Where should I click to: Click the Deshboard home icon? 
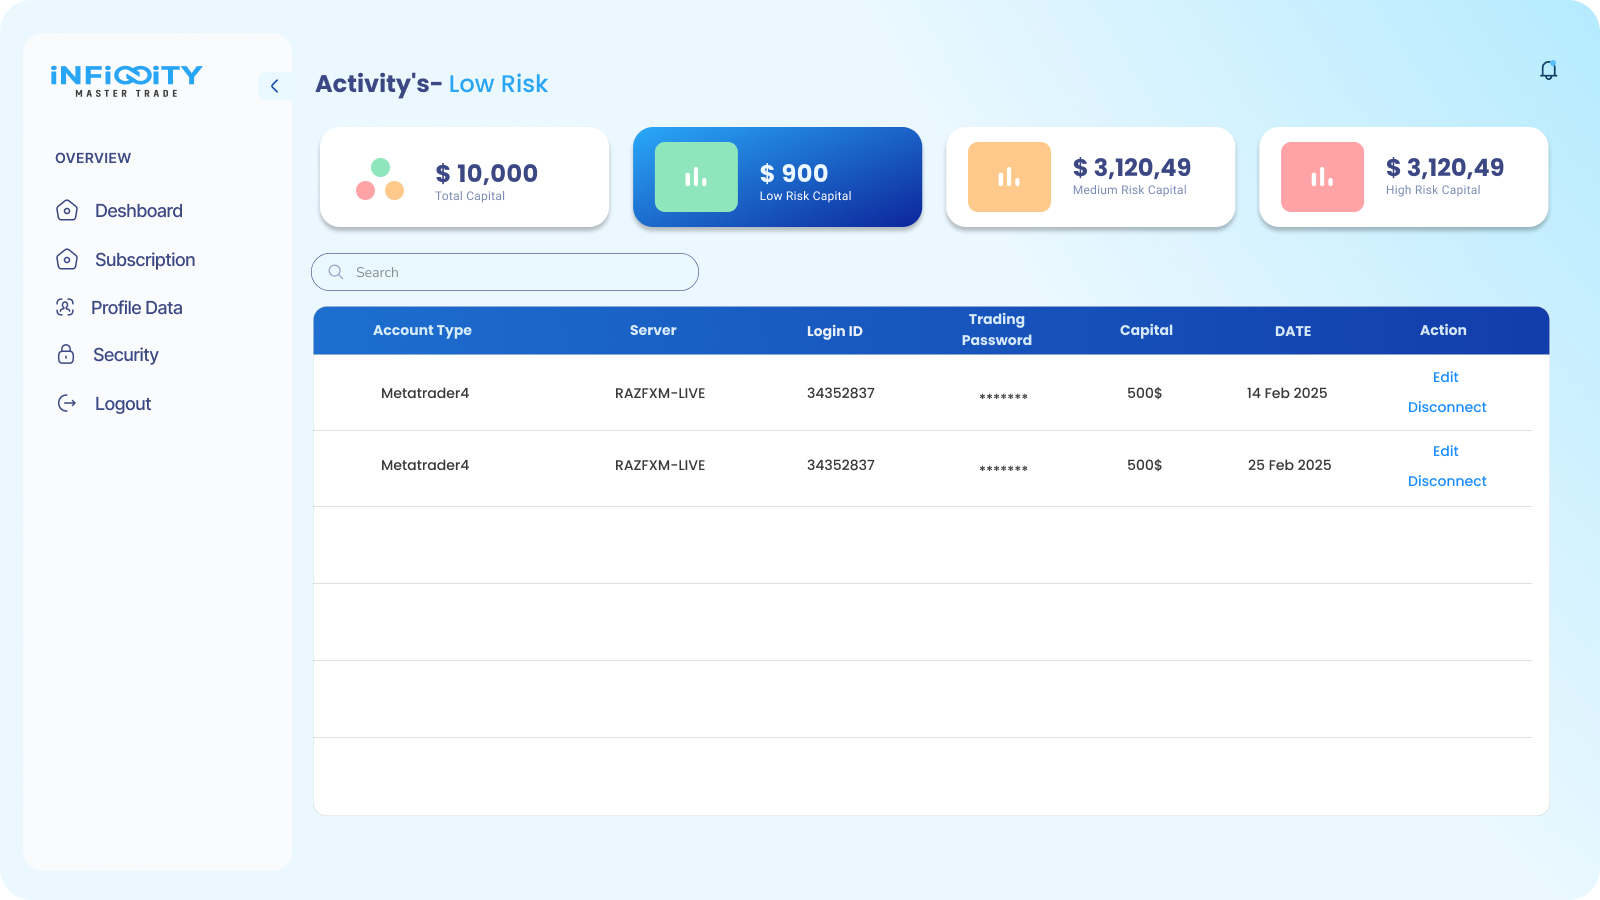pyautogui.click(x=67, y=210)
